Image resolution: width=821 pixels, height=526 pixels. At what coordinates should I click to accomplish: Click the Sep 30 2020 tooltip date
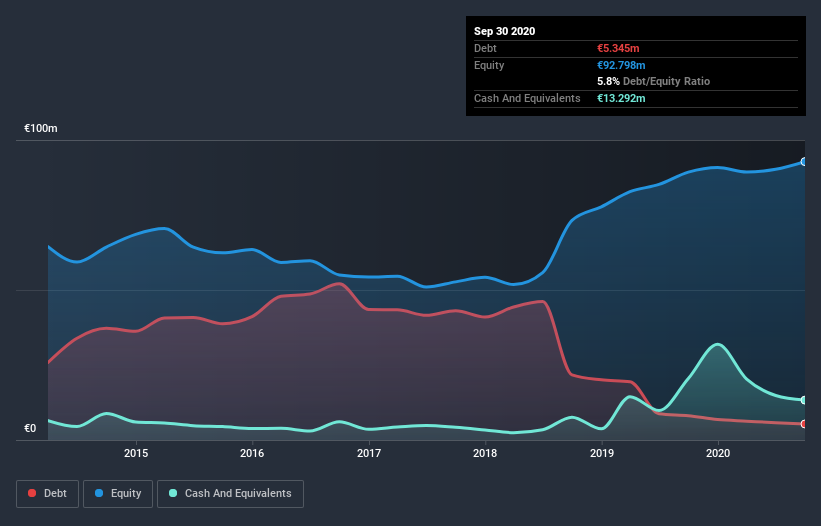point(504,31)
